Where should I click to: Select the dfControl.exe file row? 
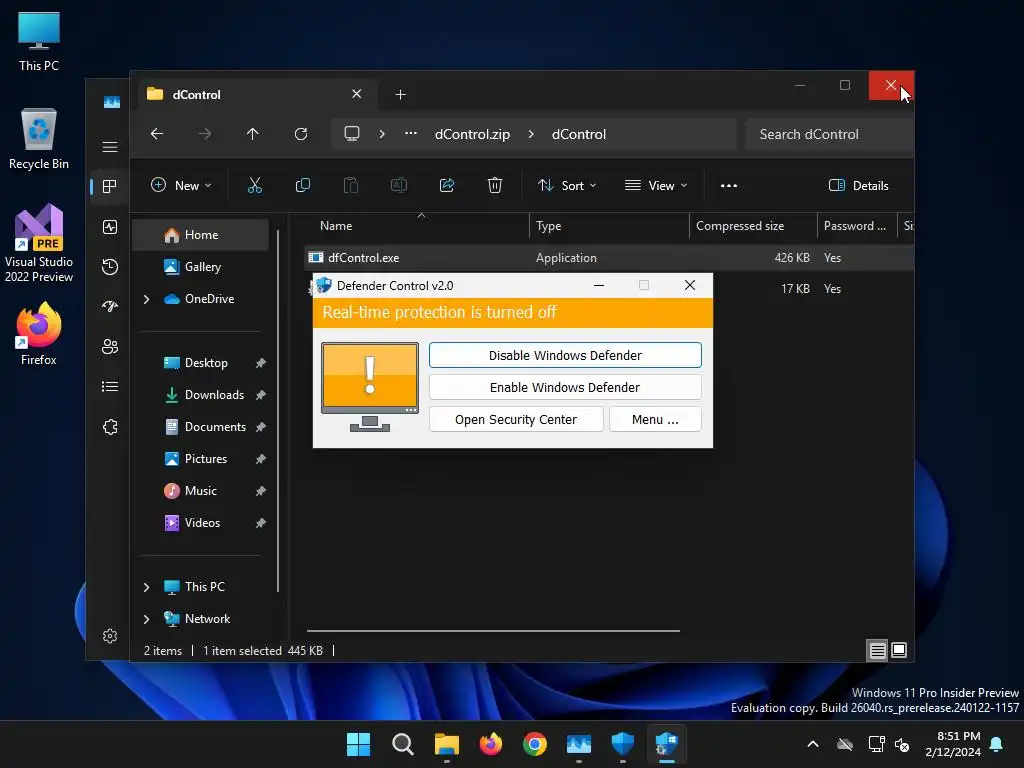pyautogui.click(x=609, y=258)
